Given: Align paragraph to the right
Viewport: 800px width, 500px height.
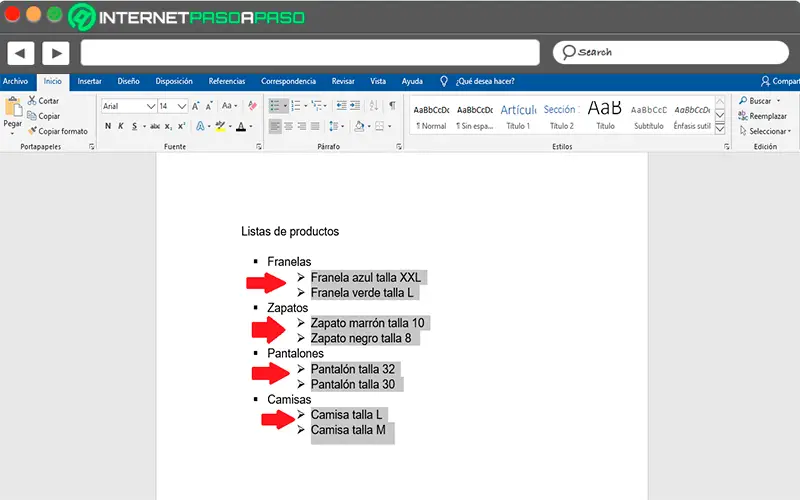Looking at the screenshot, I should (302, 126).
